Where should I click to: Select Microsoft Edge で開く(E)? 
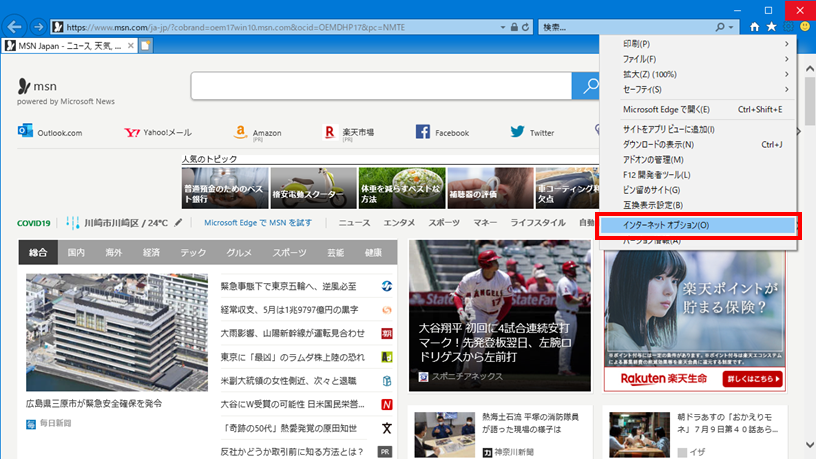pyautogui.click(x=698, y=109)
